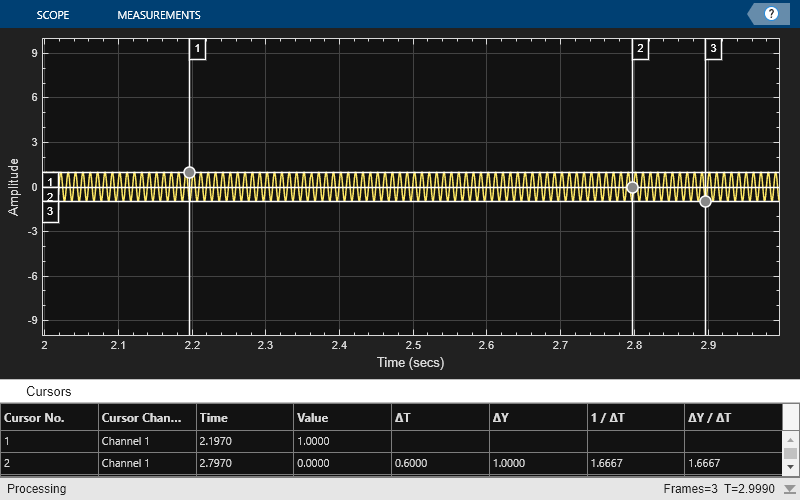Open the help question mark icon
The width and height of the screenshot is (800, 500).
click(771, 14)
